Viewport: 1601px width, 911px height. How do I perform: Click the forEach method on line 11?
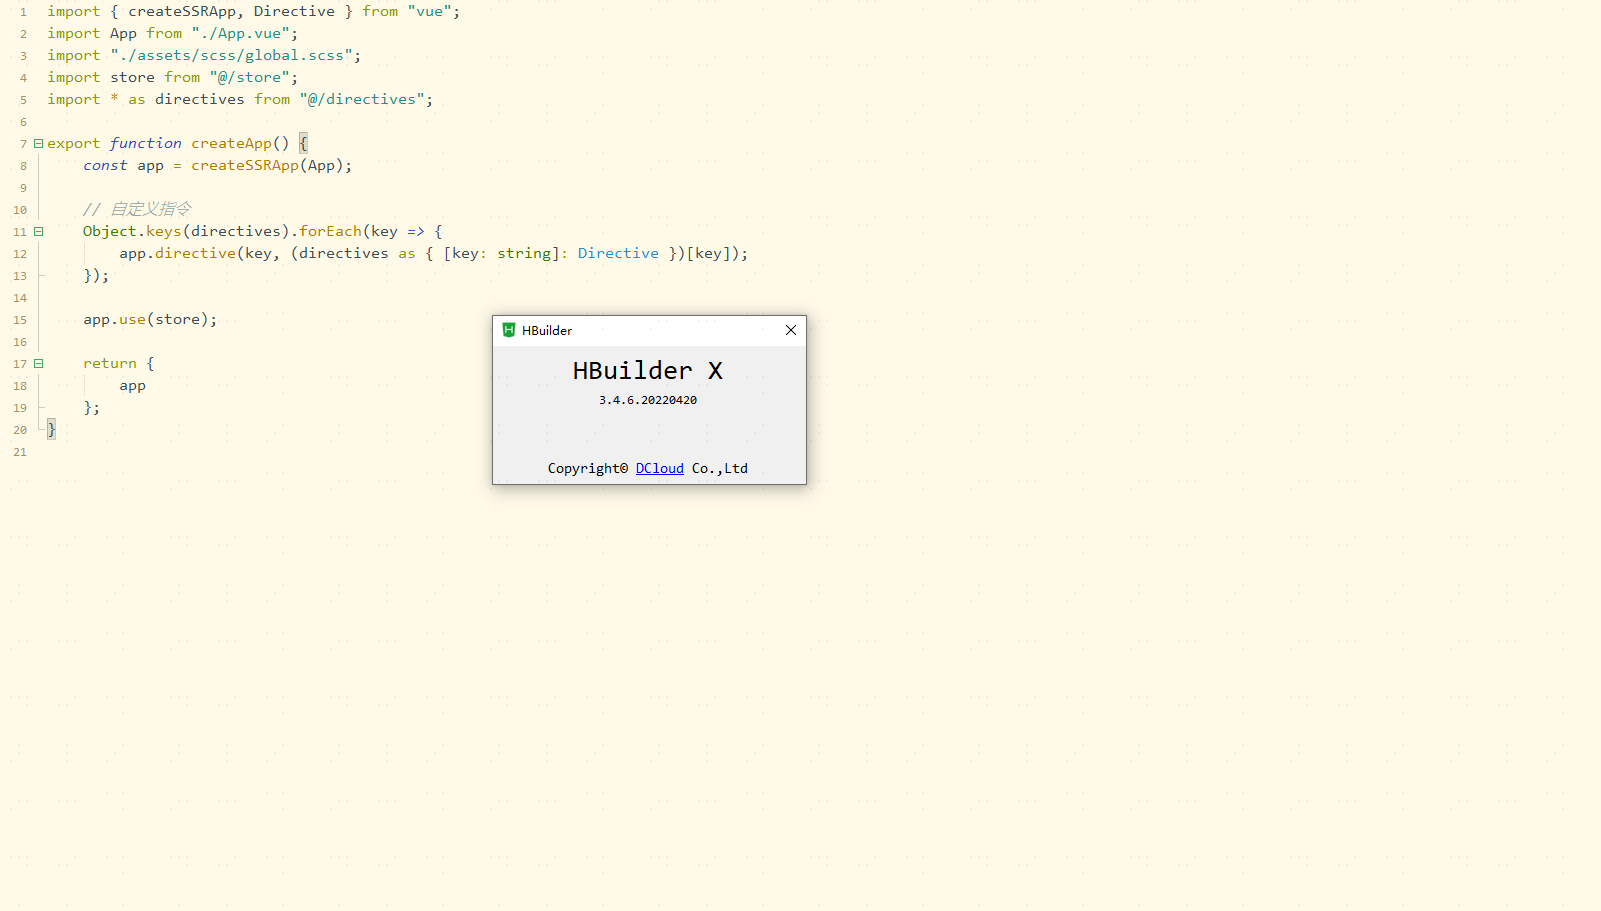330,231
